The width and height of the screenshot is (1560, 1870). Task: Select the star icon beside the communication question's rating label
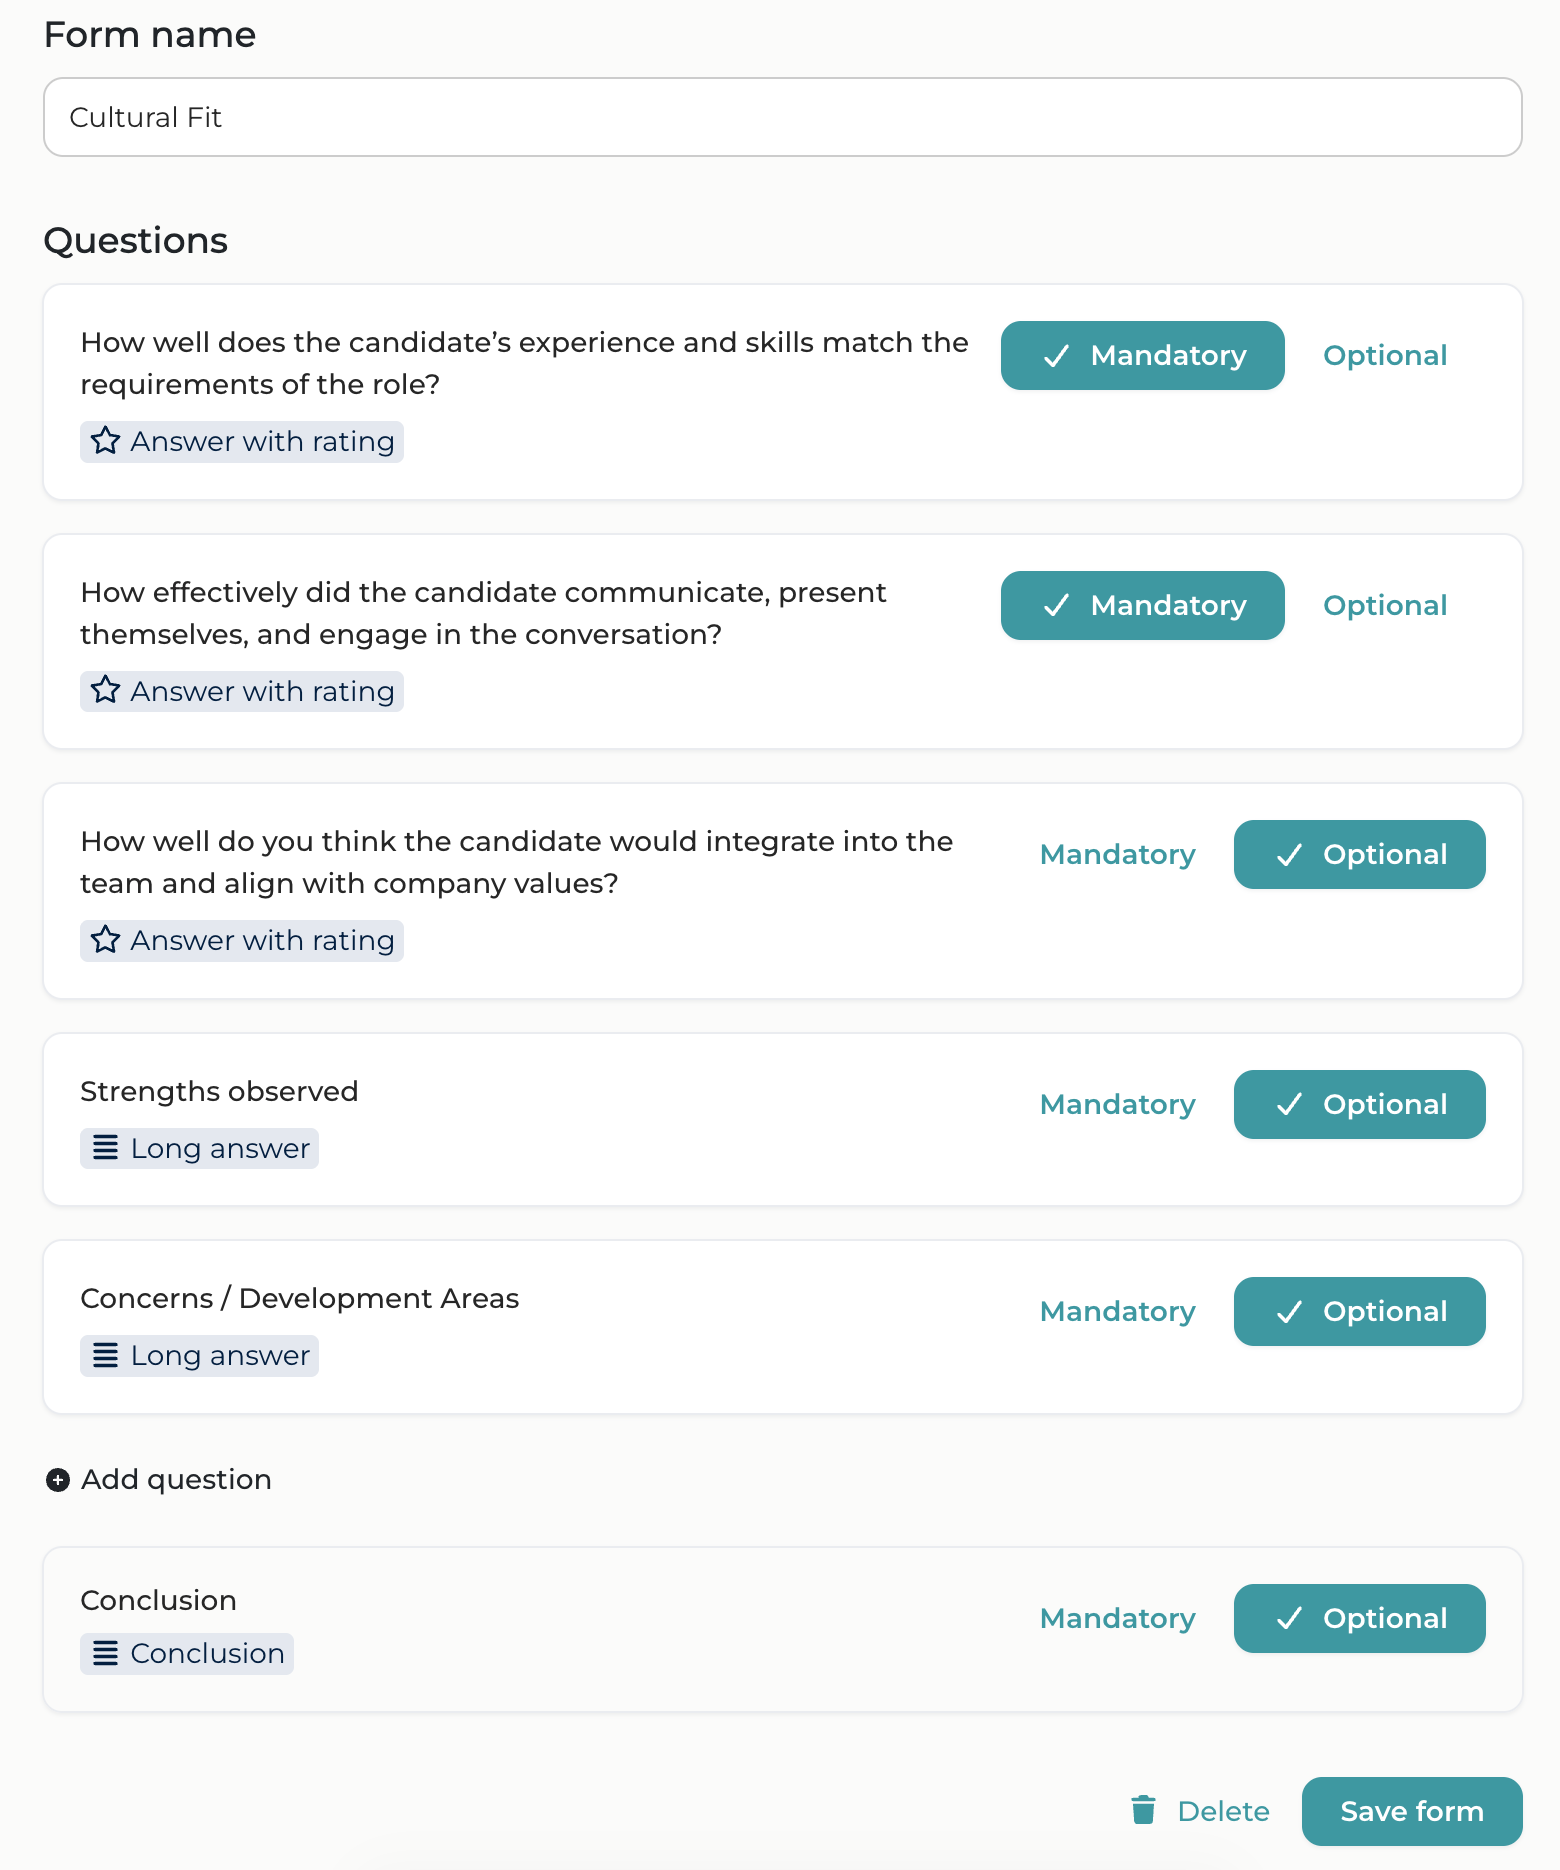(105, 690)
